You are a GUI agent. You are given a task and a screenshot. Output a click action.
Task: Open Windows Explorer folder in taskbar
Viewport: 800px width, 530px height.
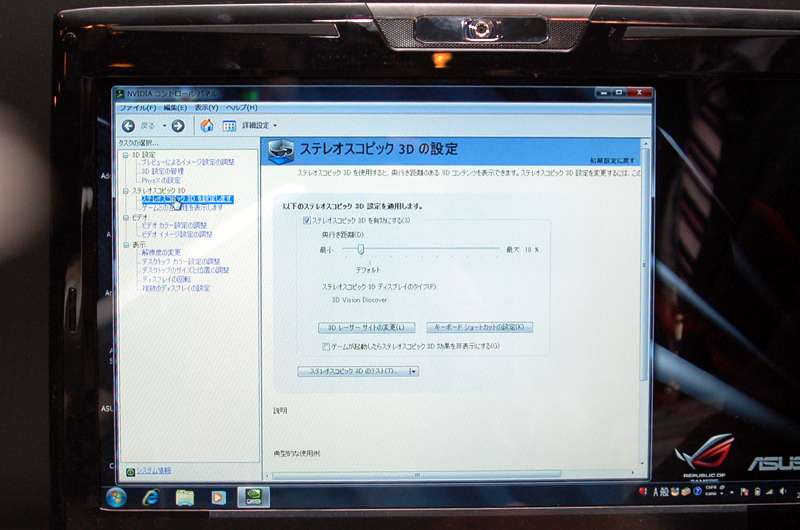tap(185, 497)
